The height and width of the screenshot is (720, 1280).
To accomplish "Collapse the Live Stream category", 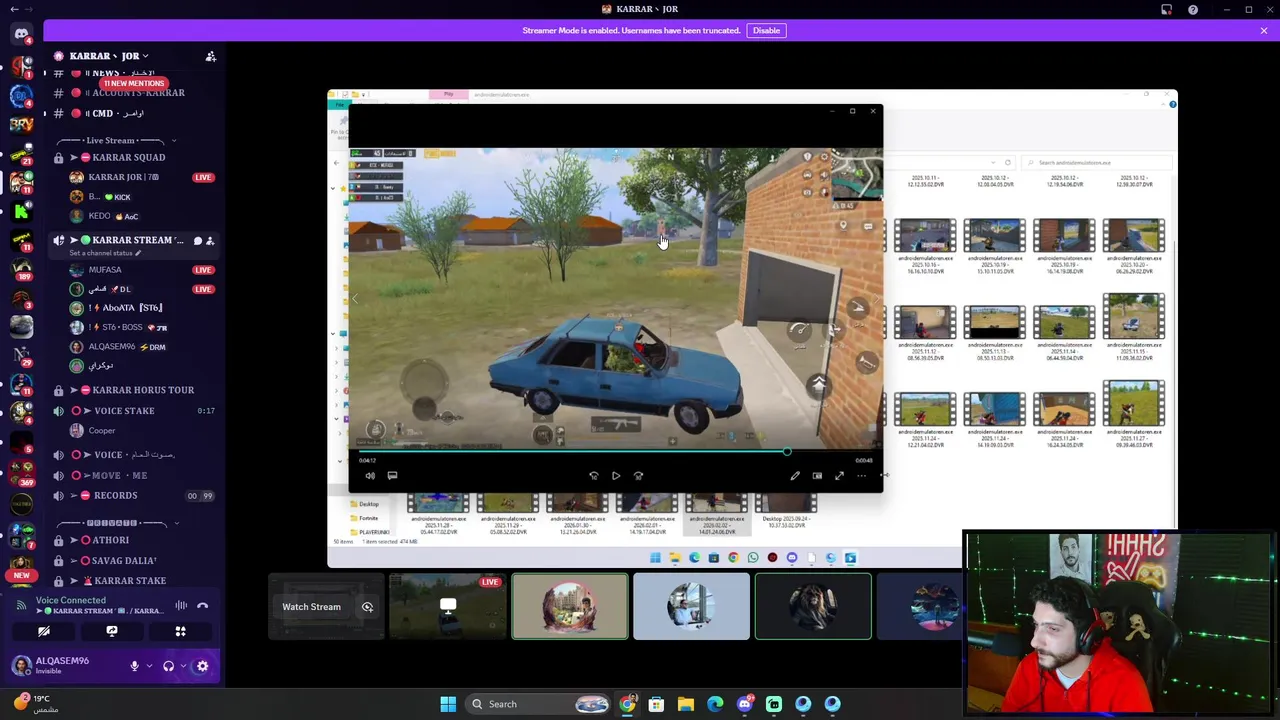I will click(x=116, y=141).
